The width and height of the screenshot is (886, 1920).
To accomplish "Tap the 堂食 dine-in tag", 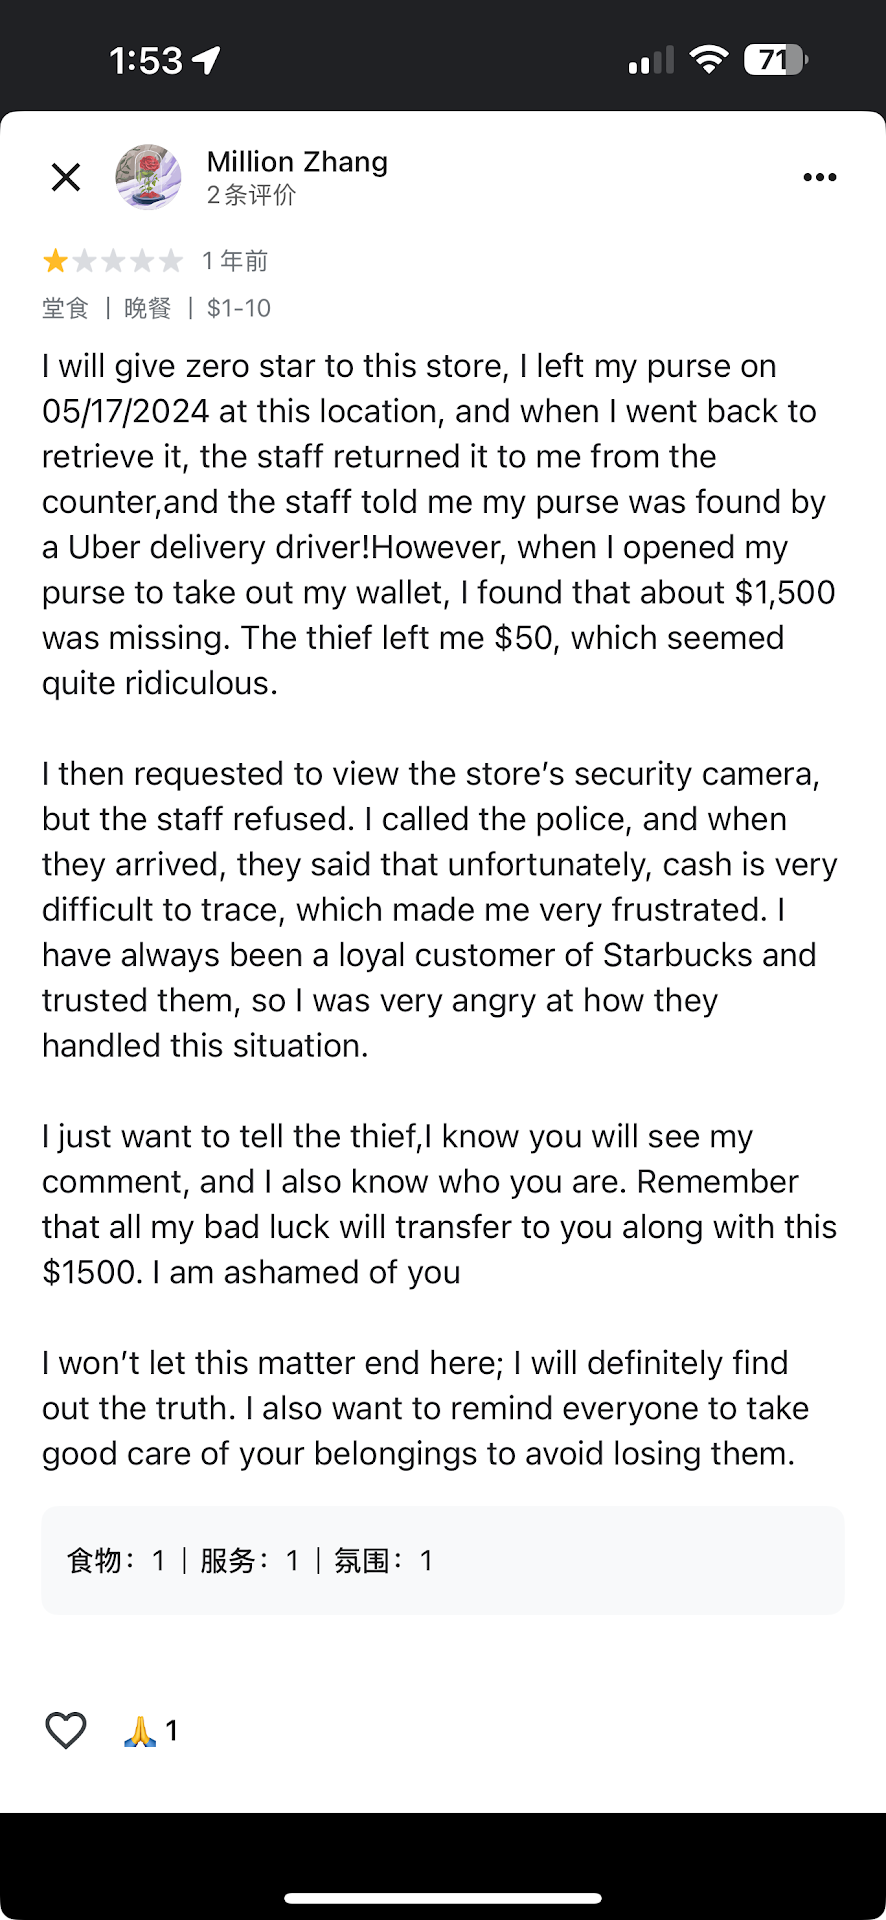I will click(x=66, y=308).
